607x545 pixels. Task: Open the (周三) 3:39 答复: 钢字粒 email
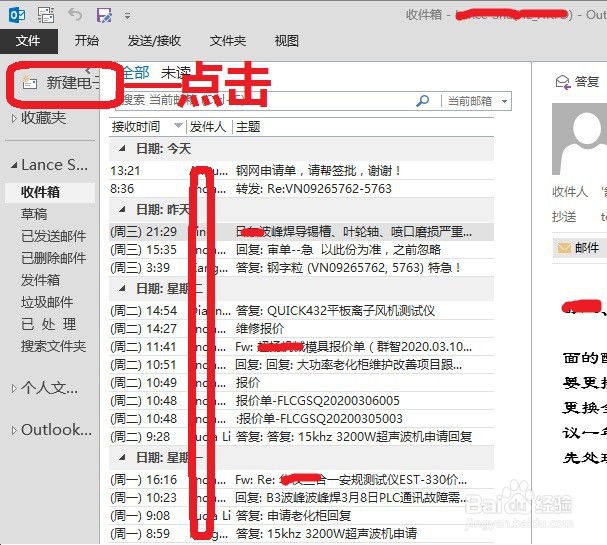[302, 267]
